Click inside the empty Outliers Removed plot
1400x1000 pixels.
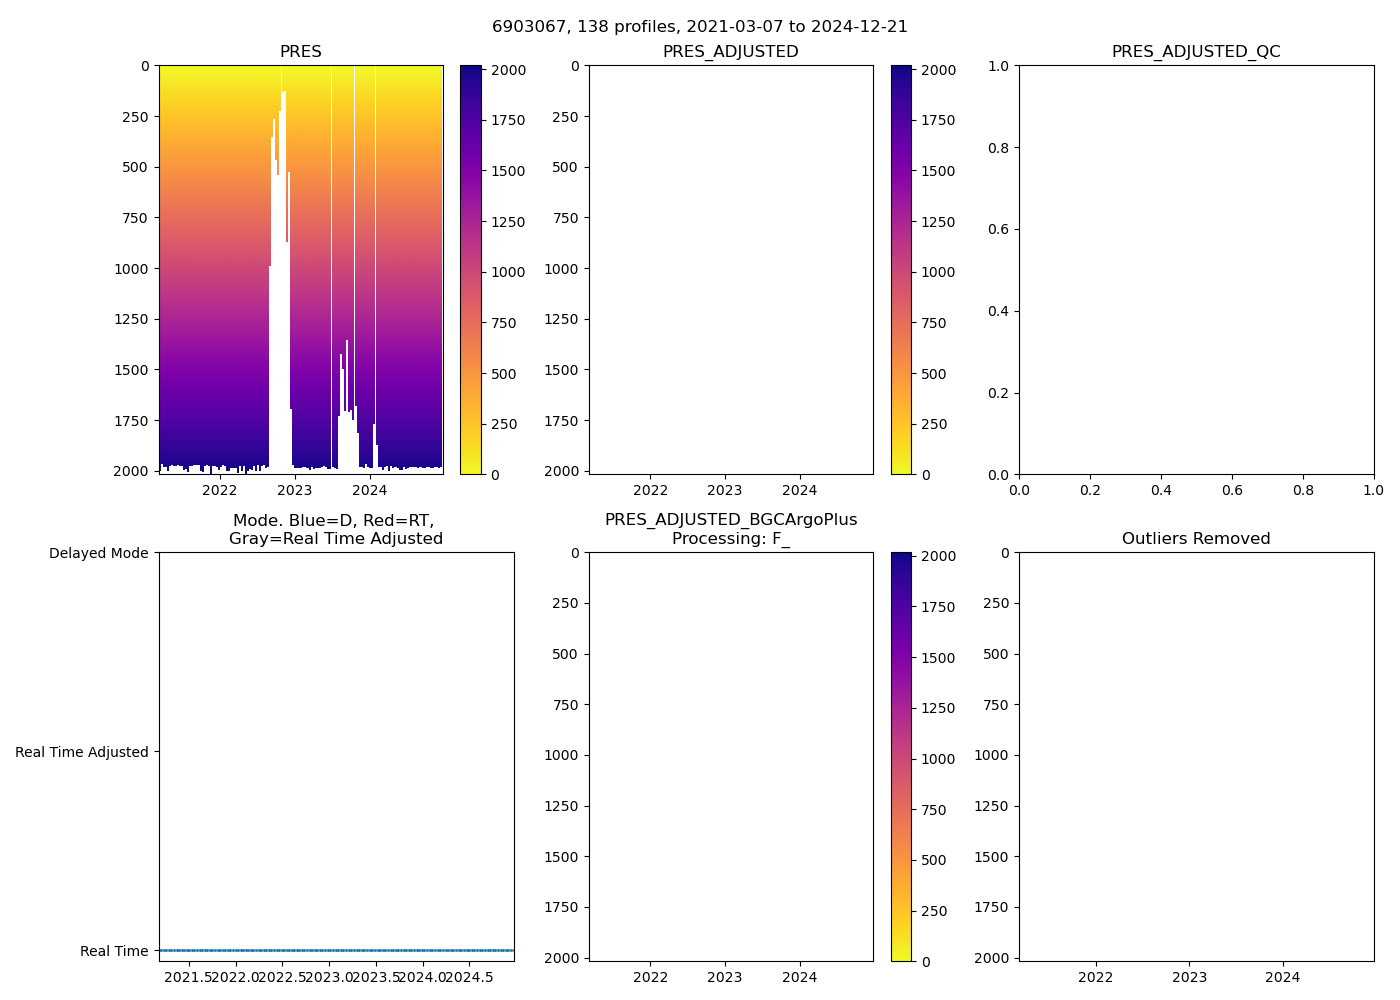(1195, 757)
